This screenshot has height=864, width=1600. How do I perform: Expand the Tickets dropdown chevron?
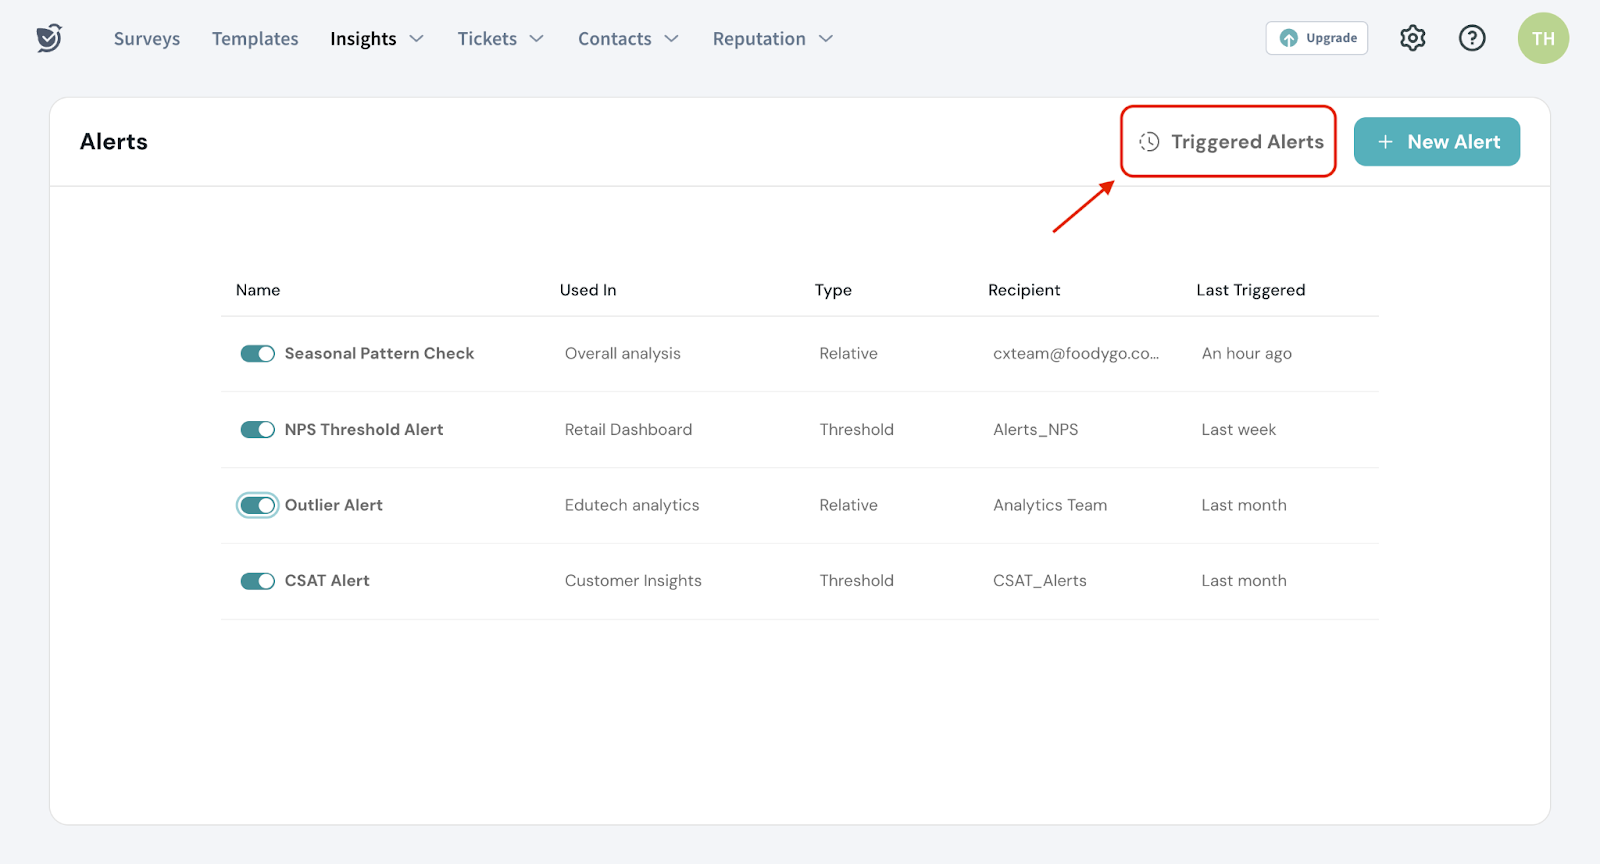click(x=537, y=39)
